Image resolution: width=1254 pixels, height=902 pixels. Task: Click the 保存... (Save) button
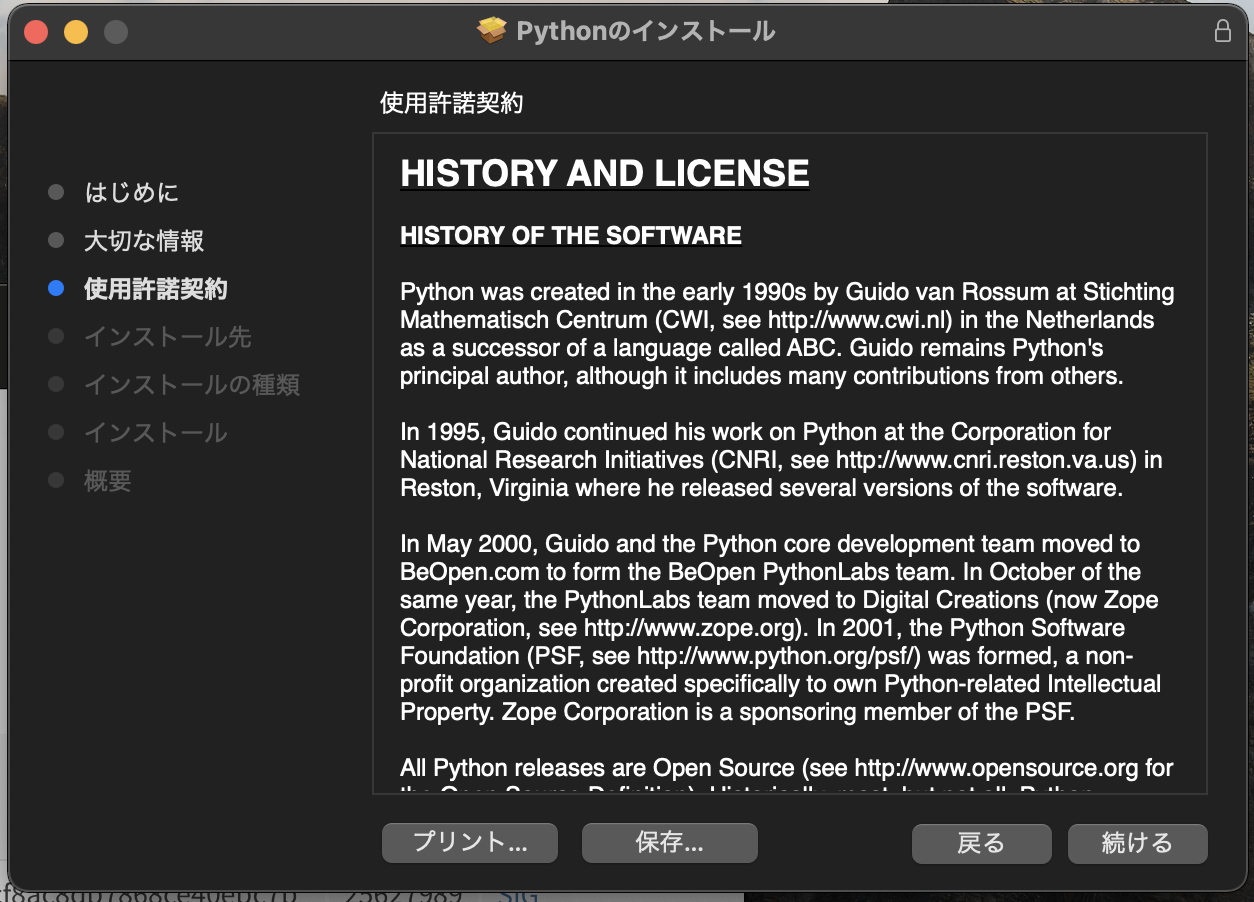coord(669,843)
